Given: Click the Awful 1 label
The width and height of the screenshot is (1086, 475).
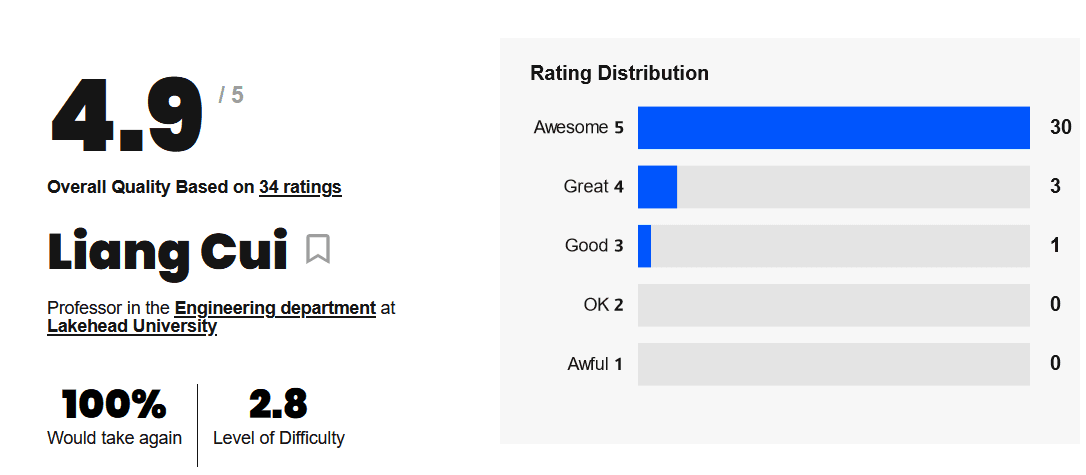Looking at the screenshot, I should [x=595, y=364].
